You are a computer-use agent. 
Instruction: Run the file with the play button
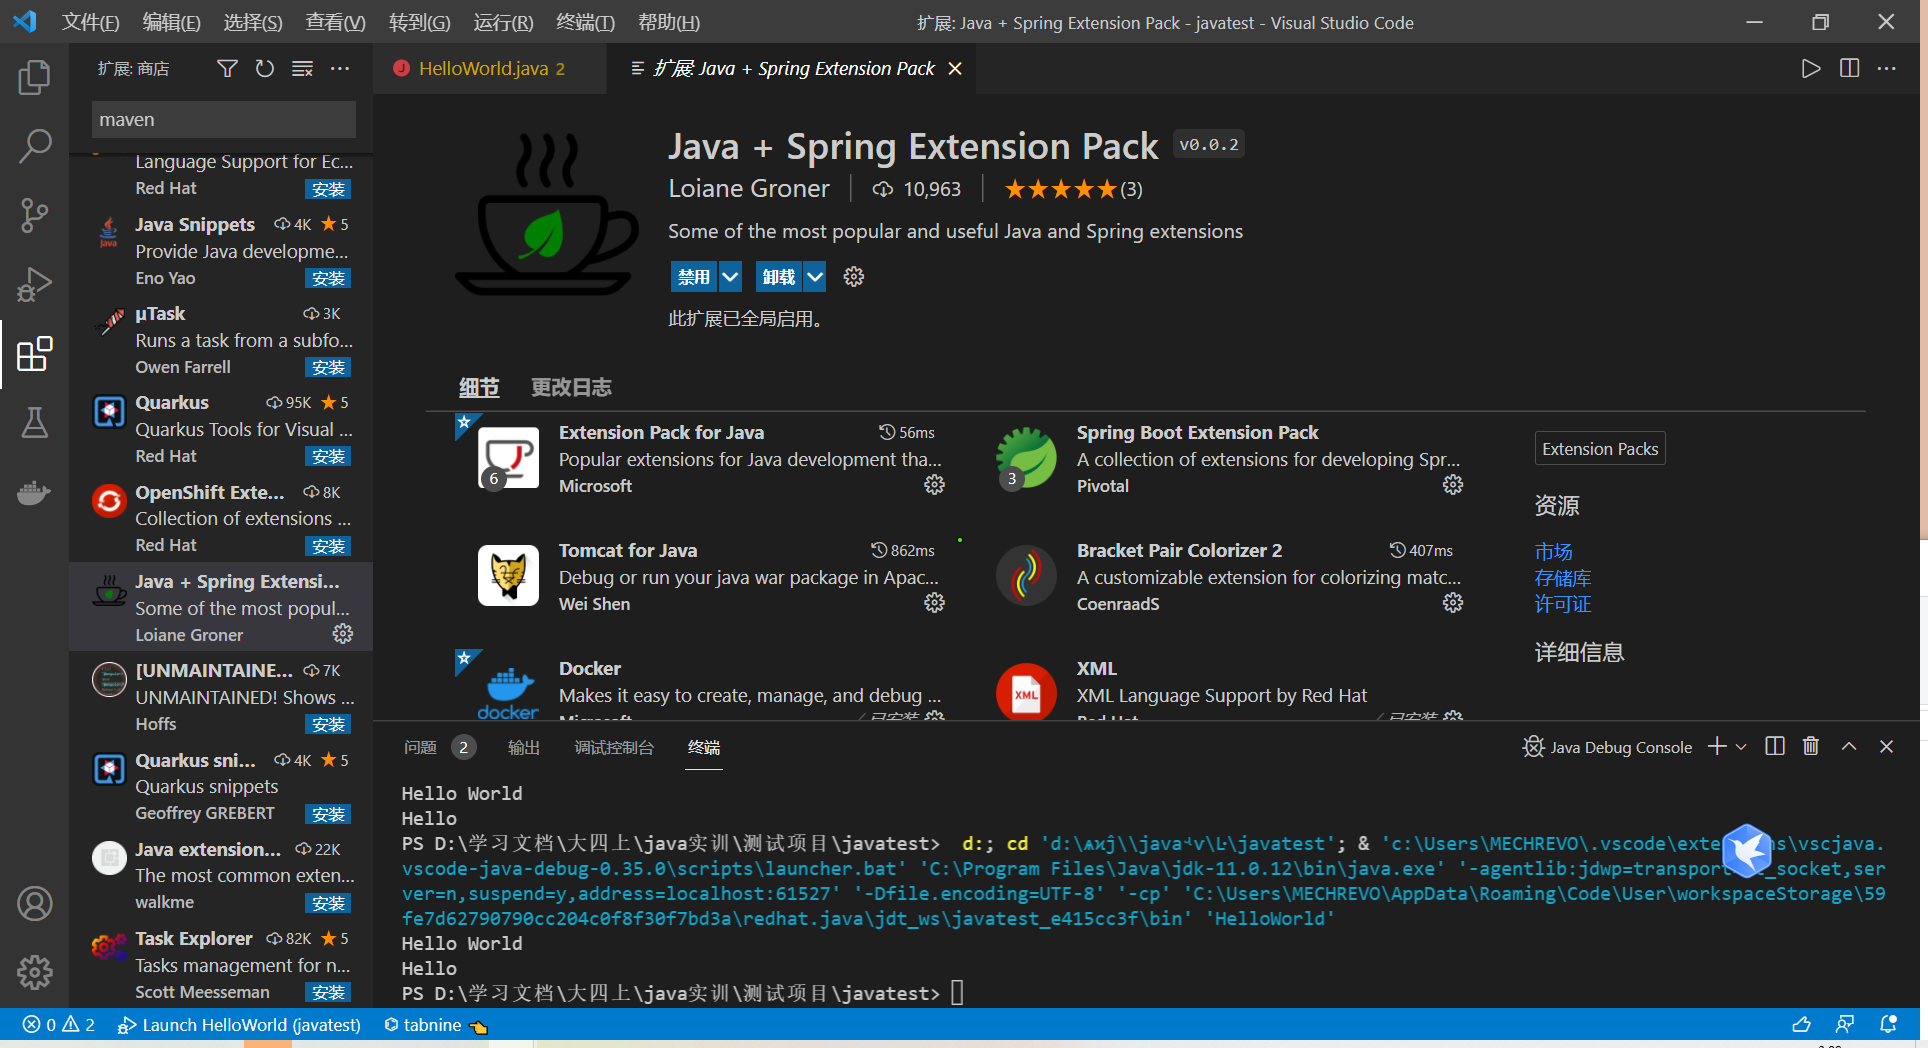click(1810, 68)
